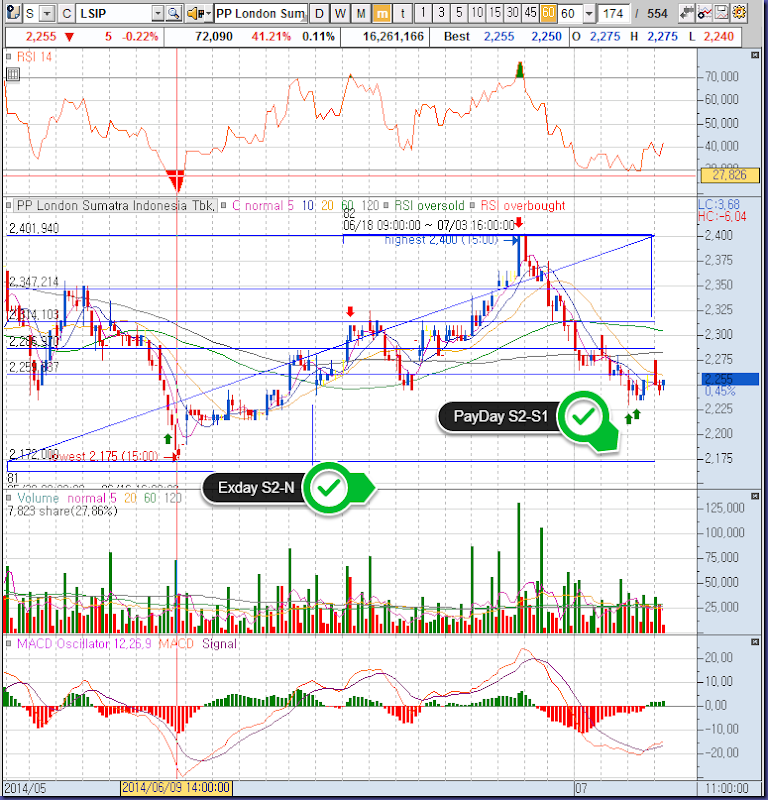Toggle the RSI 14 indicator legend square
Viewport: 768px width, 800px height.
coord(9,57)
